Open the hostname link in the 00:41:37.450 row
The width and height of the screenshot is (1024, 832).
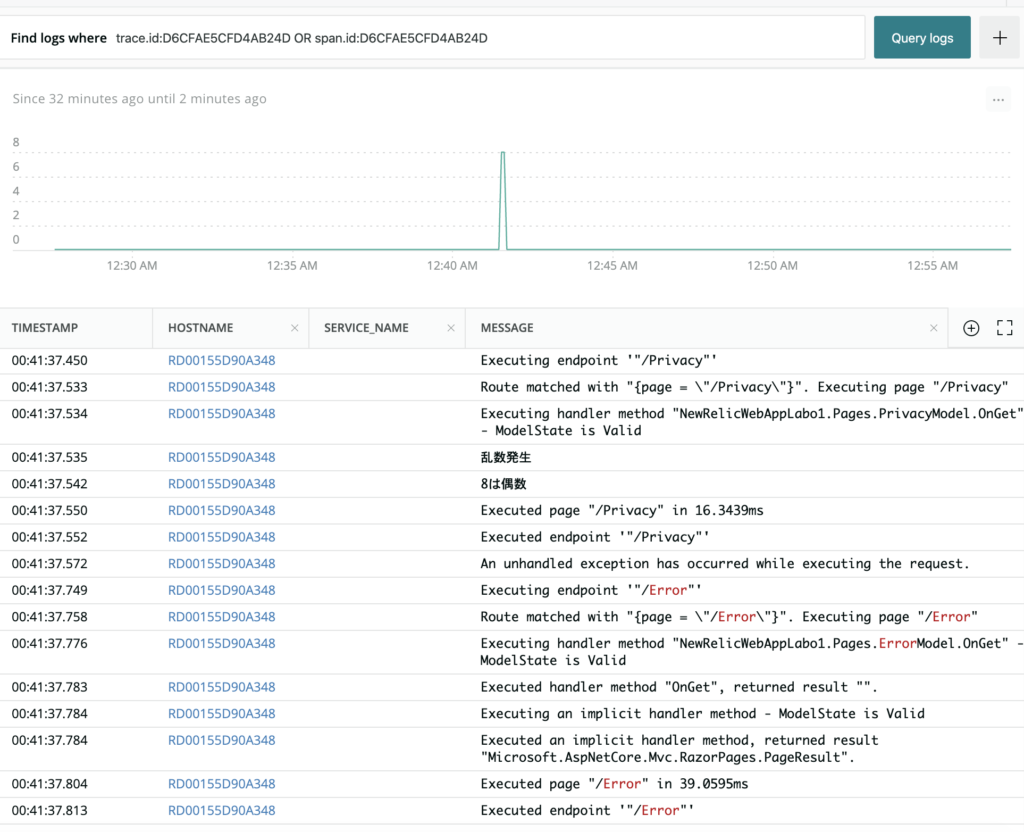coord(221,360)
